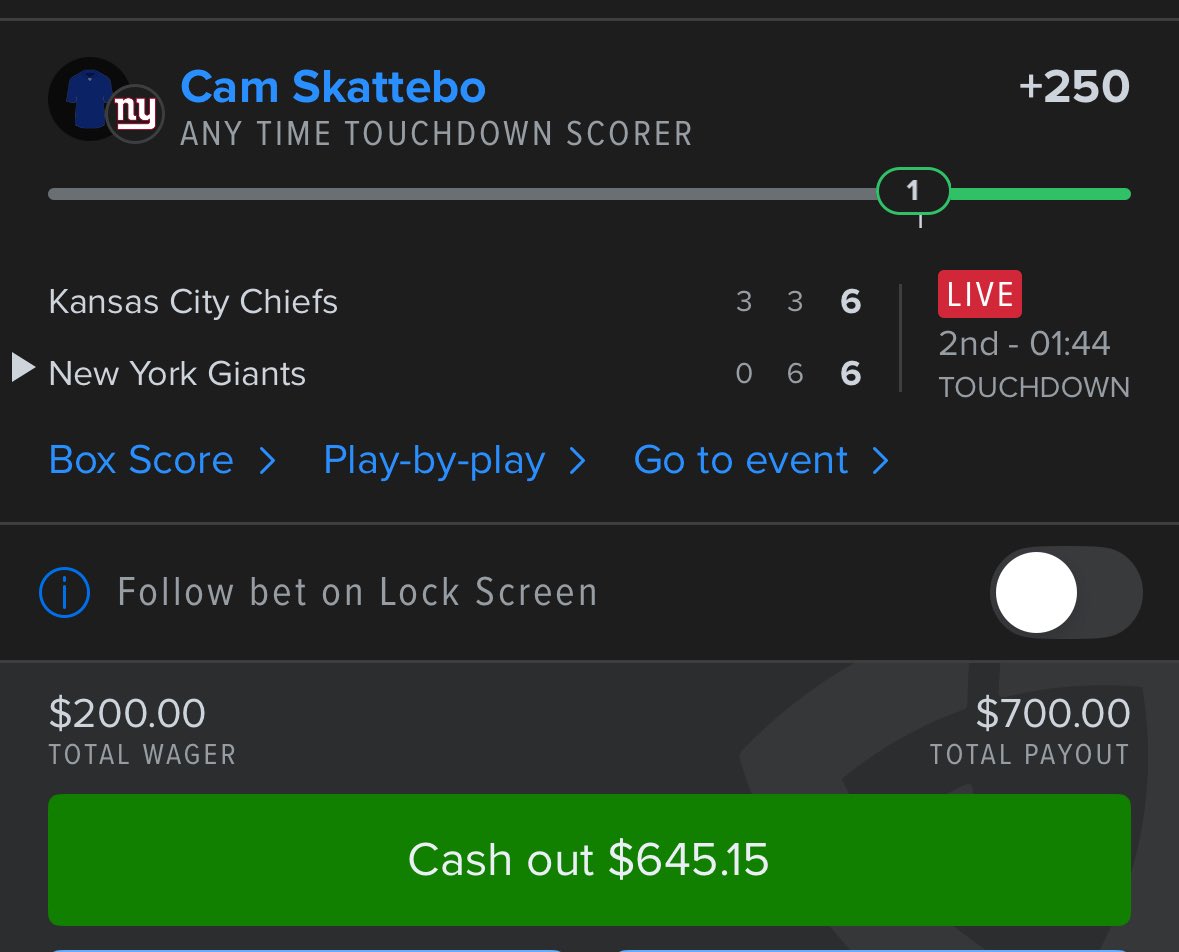Open Cam Skattebo's player name link
Viewport: 1179px width, 952px height.
click(x=333, y=88)
